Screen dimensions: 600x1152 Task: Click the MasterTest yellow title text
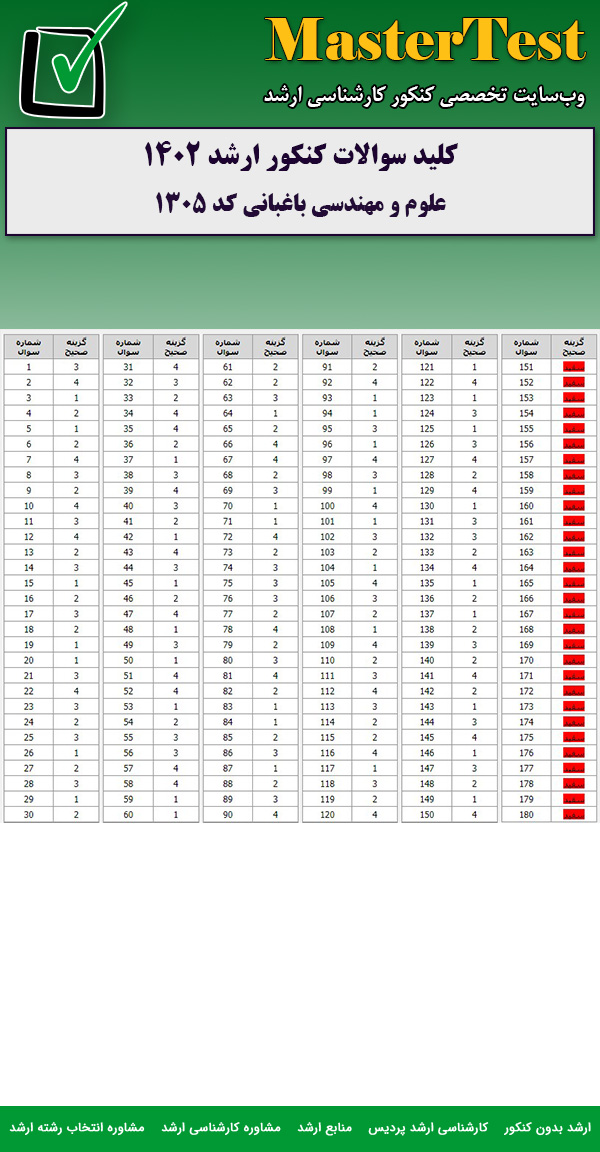[x=425, y=43]
